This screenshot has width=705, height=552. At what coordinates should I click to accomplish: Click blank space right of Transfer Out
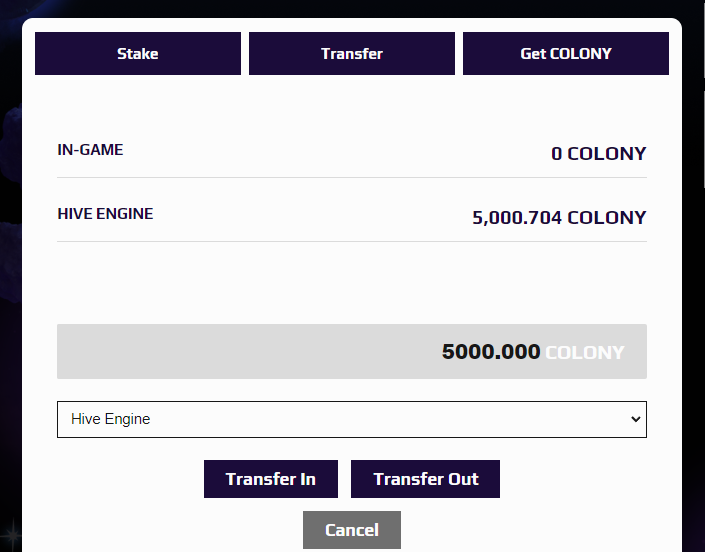coord(580,479)
